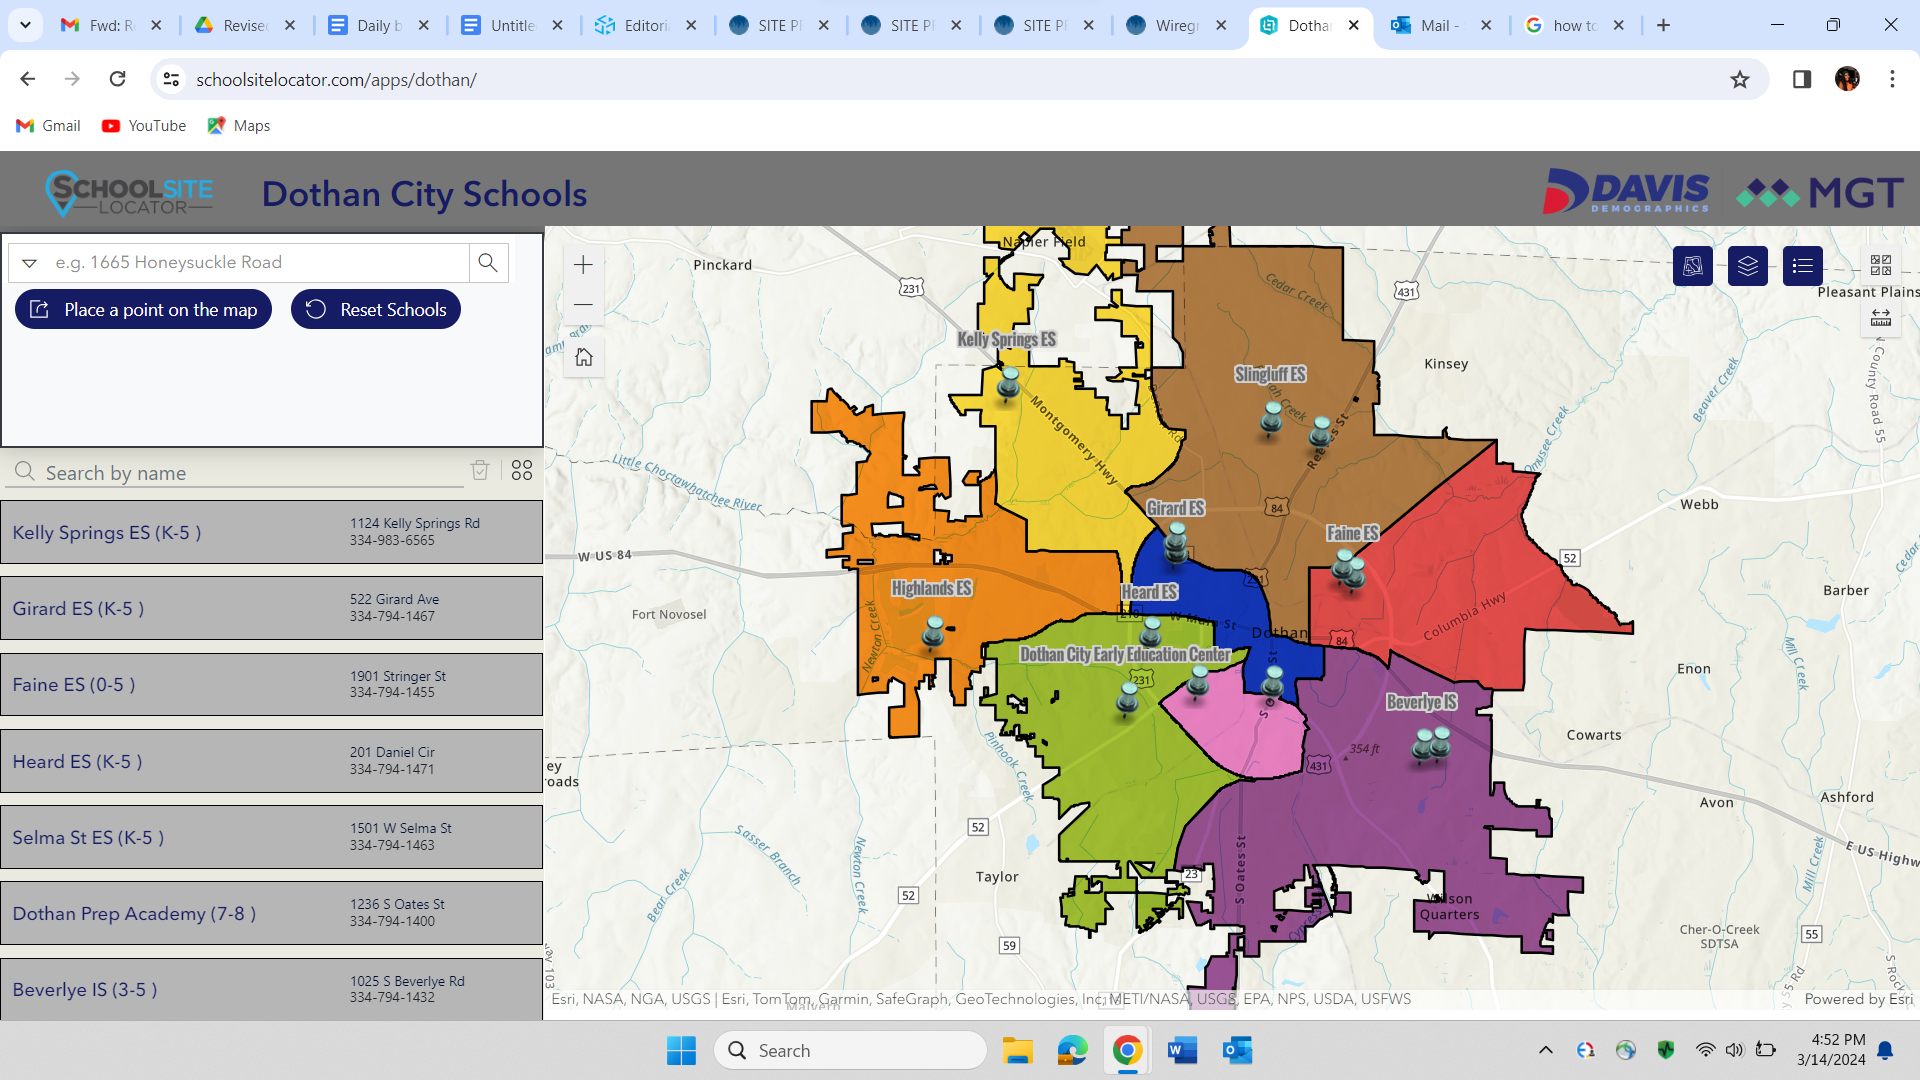Image resolution: width=1920 pixels, height=1080 pixels.
Task: Toggle the browser side panel
Action: pyautogui.click(x=1802, y=79)
